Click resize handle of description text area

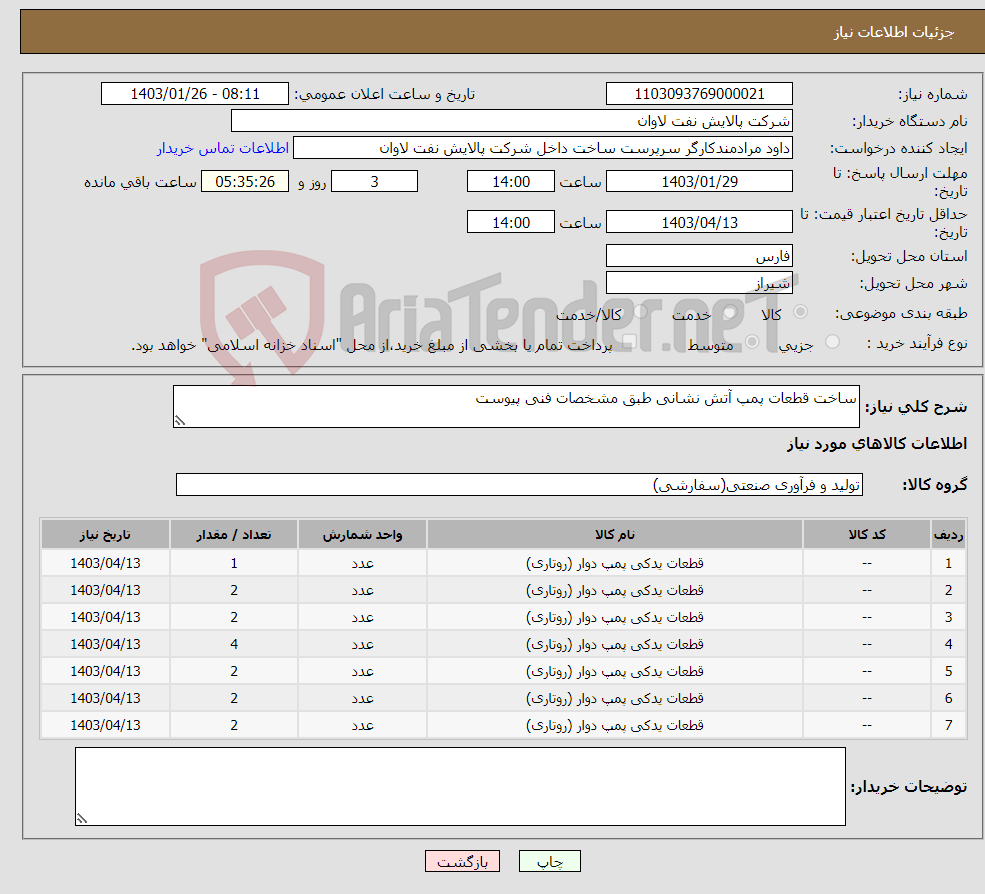coord(180,421)
